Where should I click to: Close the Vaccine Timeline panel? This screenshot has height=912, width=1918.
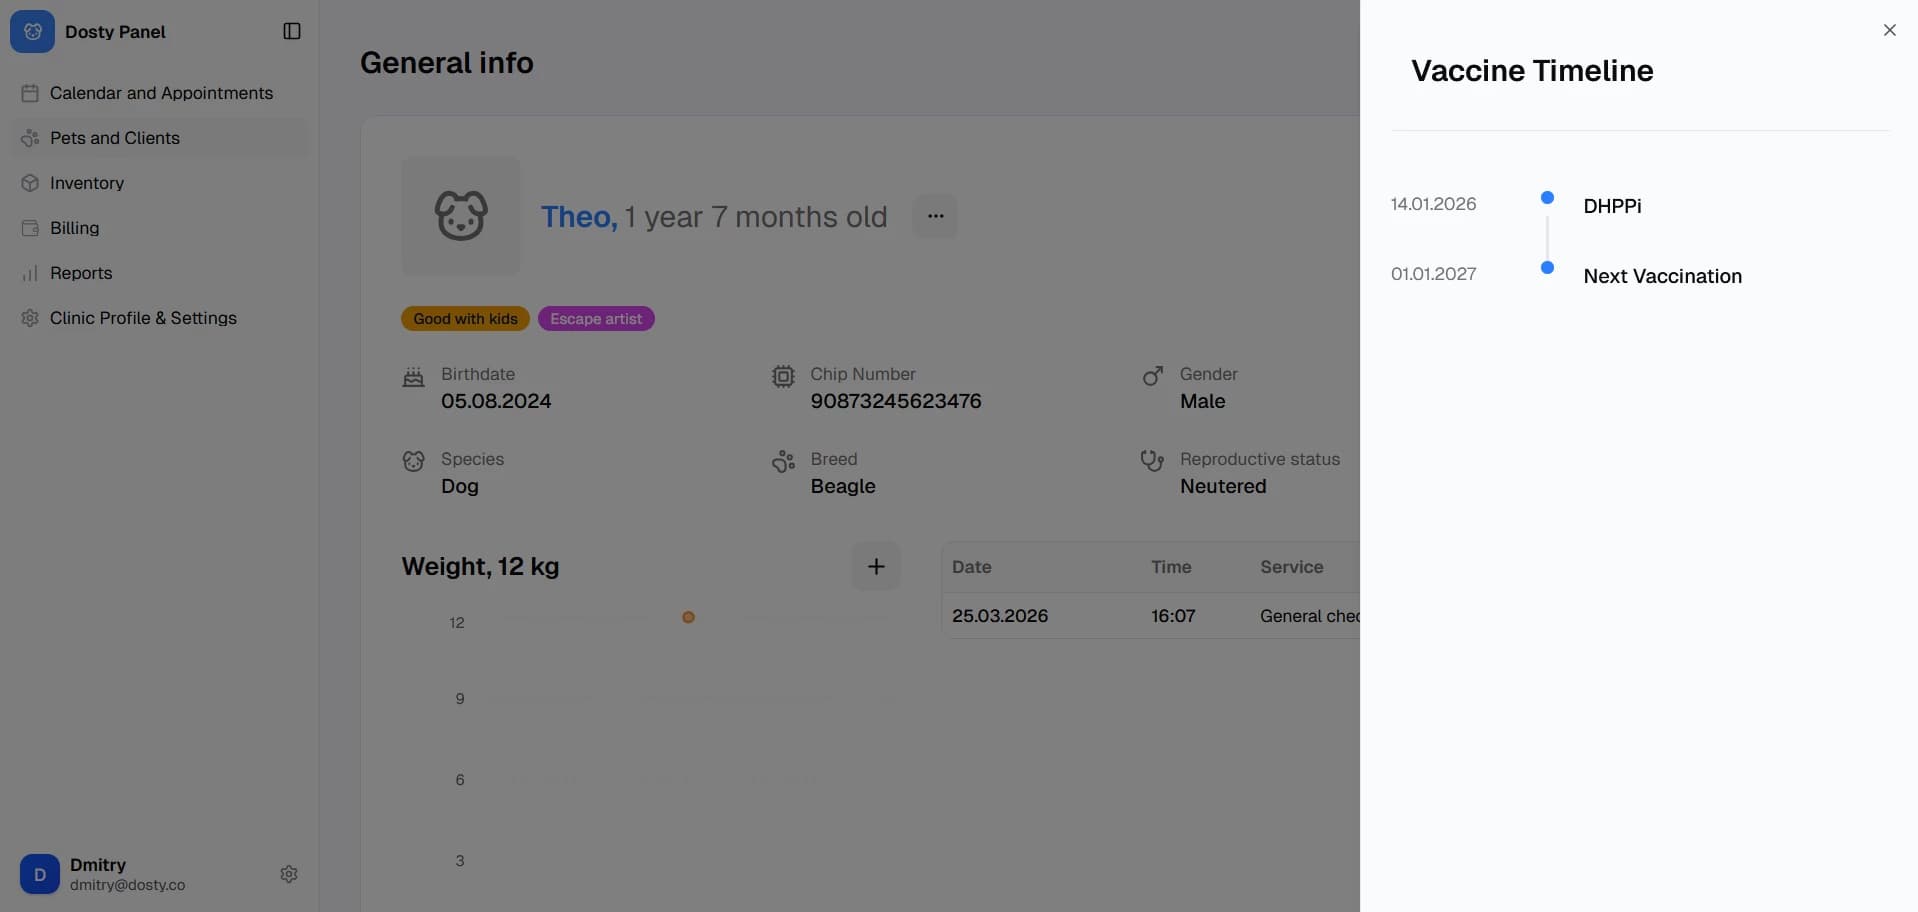point(1889,30)
